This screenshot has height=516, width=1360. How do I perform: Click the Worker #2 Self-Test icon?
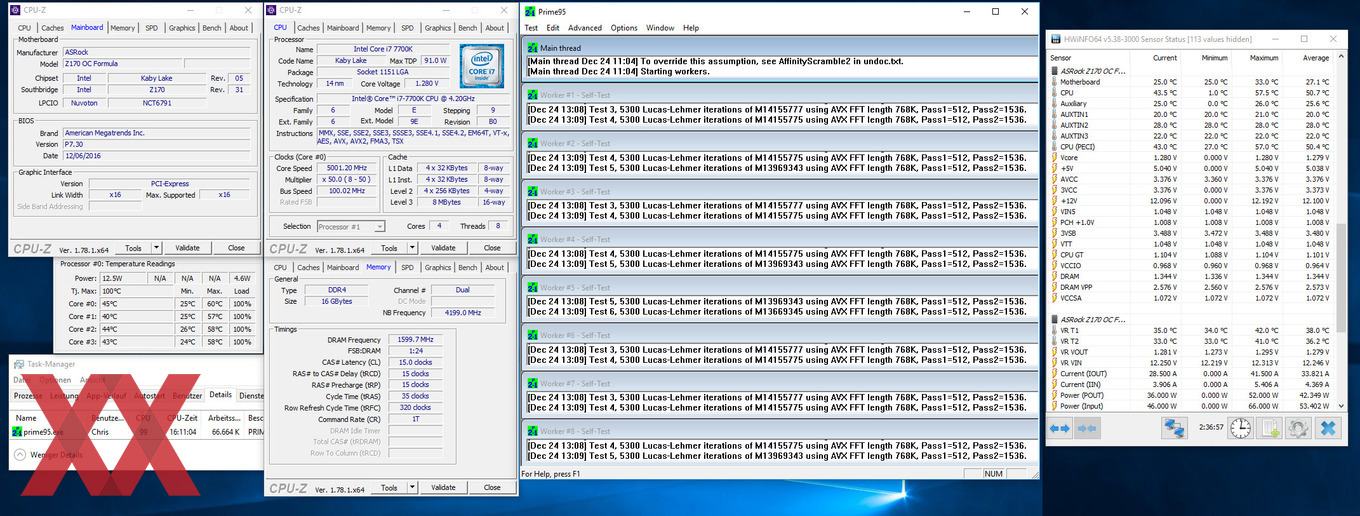pyautogui.click(x=533, y=143)
